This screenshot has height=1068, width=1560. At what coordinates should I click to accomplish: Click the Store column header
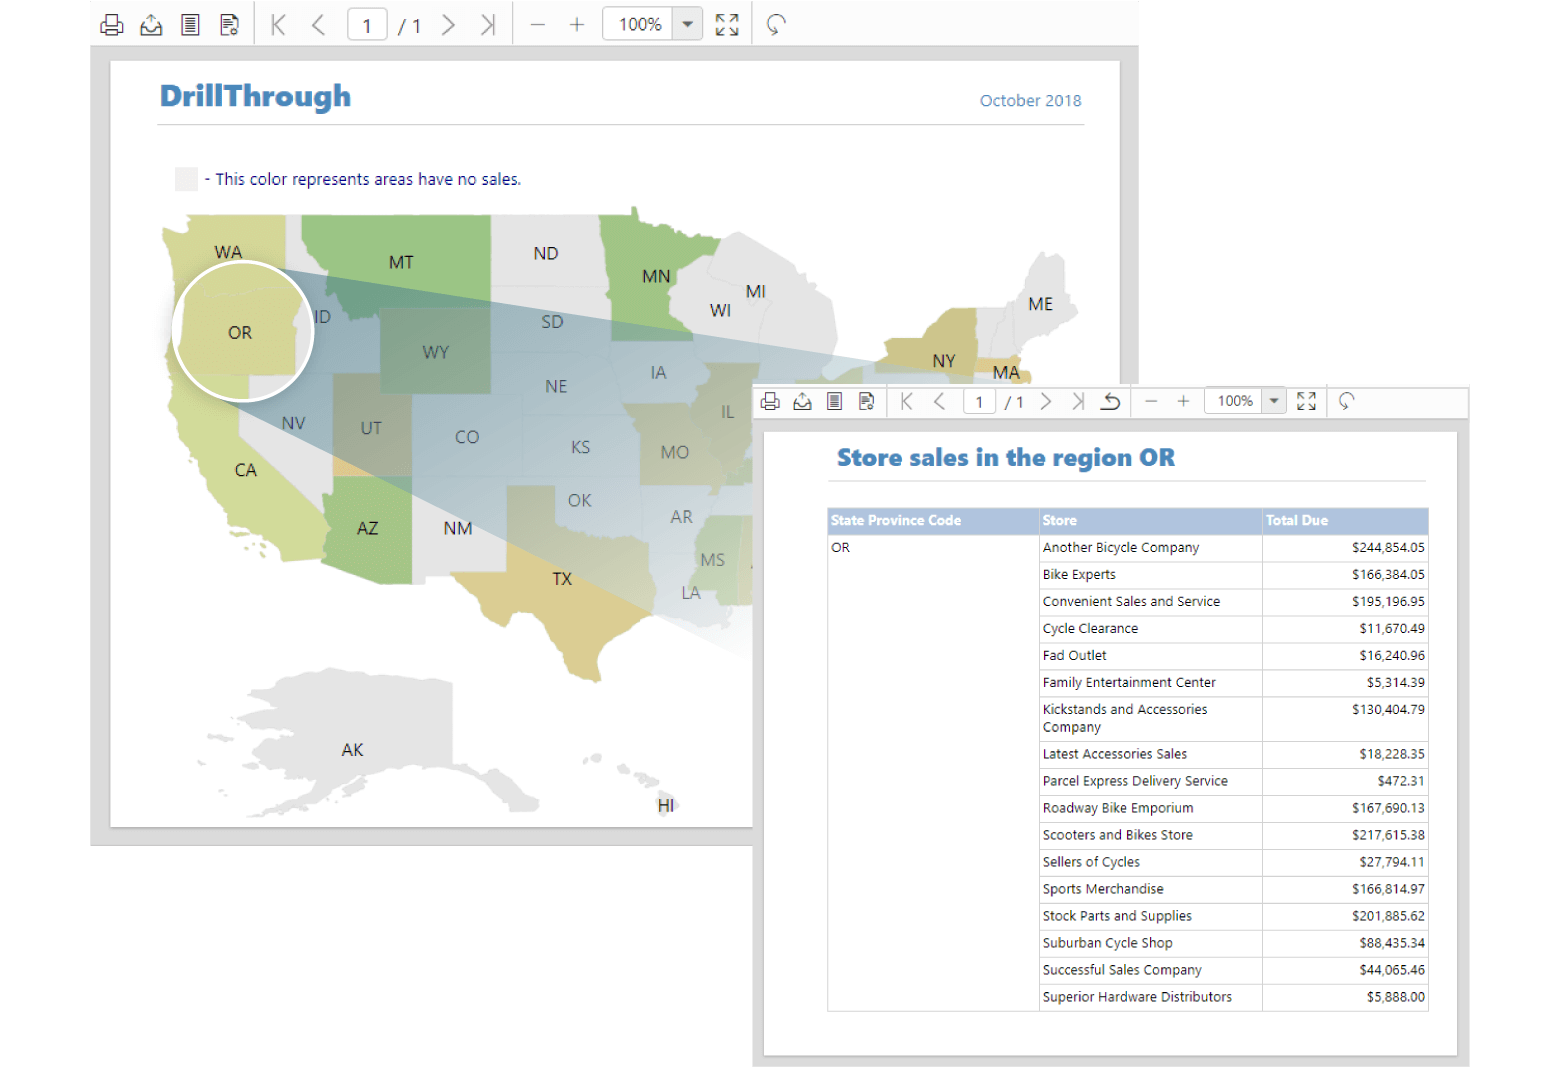(1149, 520)
